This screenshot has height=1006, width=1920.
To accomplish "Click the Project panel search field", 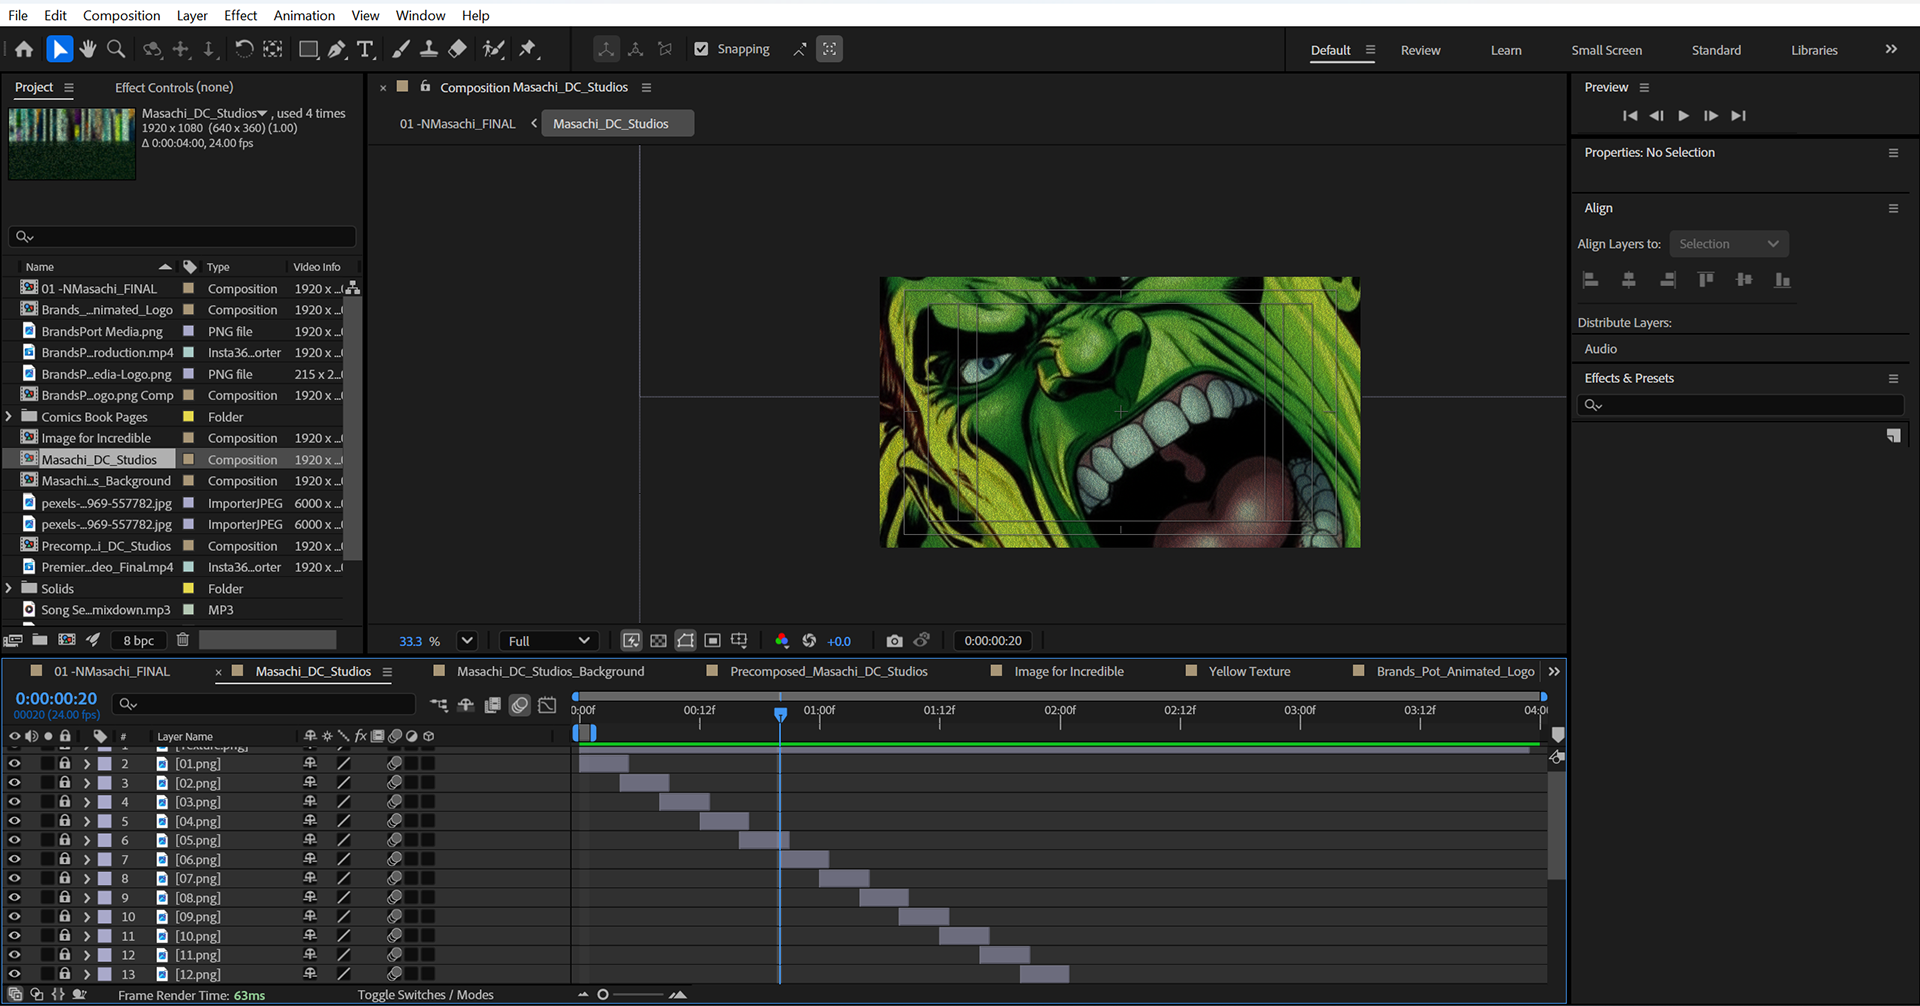I will pyautogui.click(x=182, y=236).
